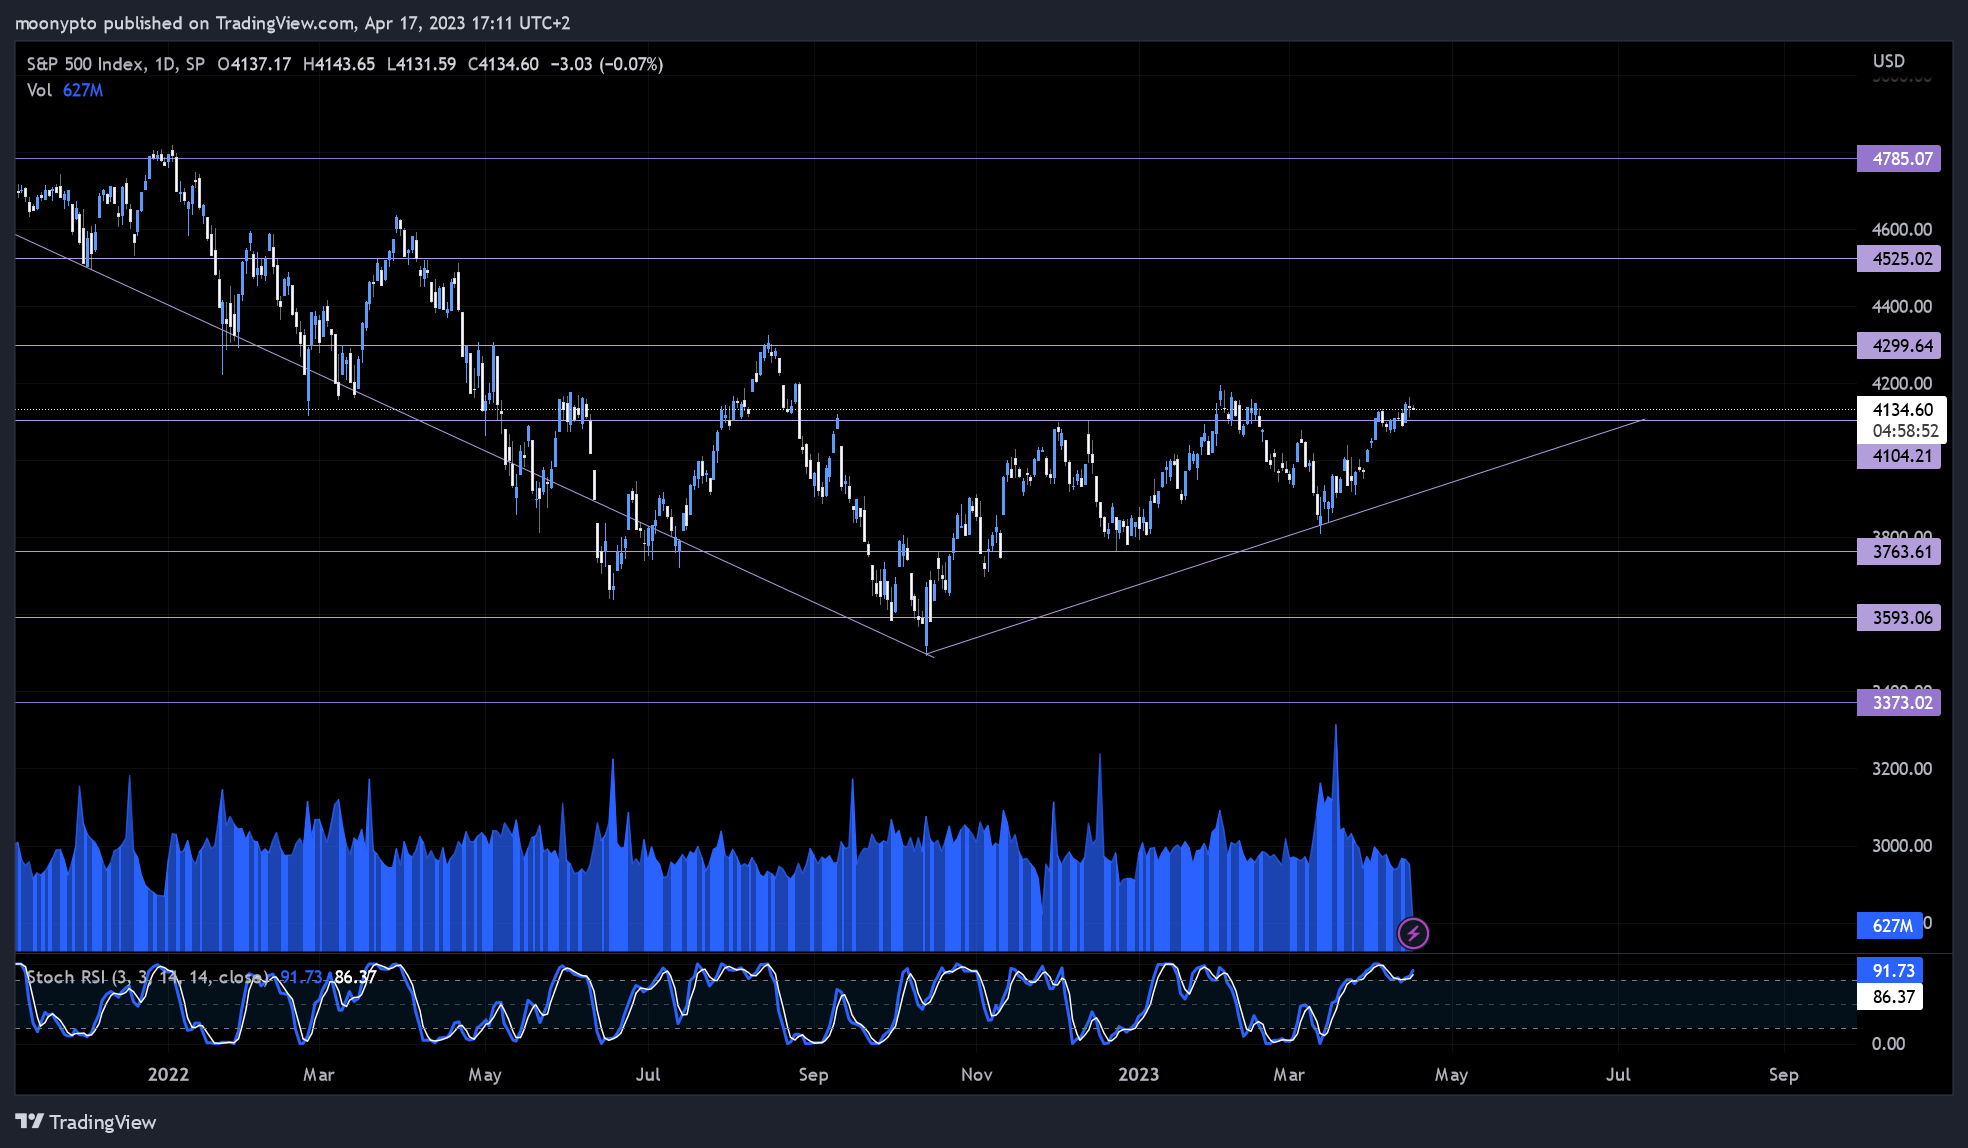1968x1148 pixels.
Task: Click the purple lightning bolt icon
Action: (x=1412, y=933)
